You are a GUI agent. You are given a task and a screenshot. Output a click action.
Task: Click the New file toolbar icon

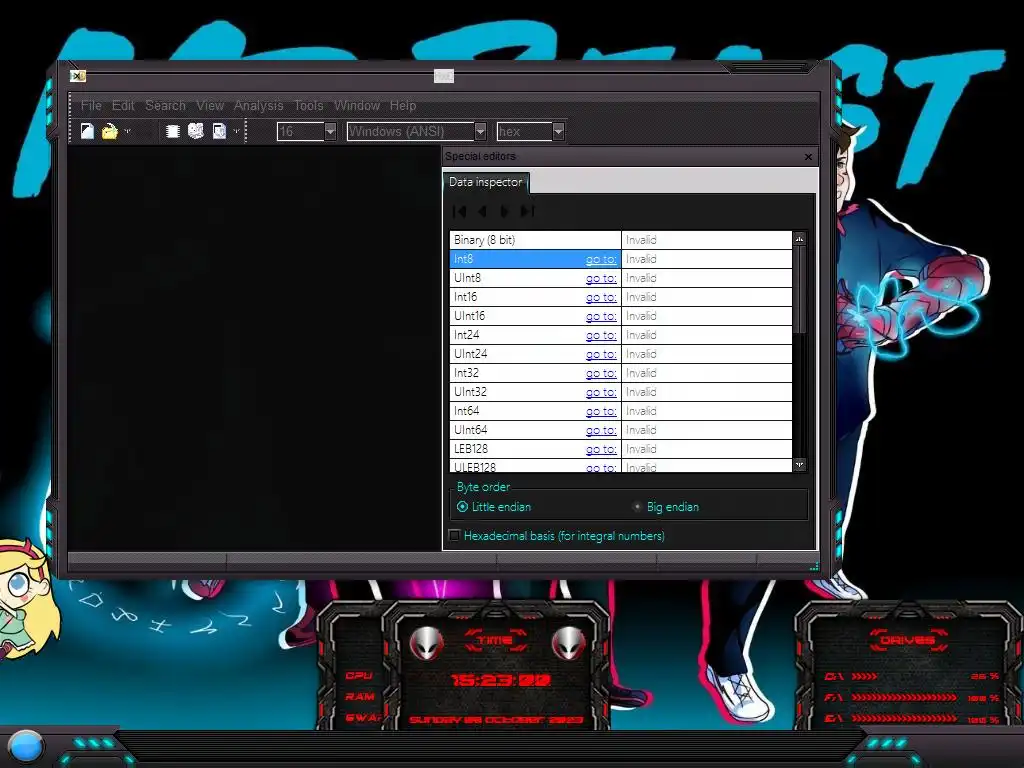88,131
